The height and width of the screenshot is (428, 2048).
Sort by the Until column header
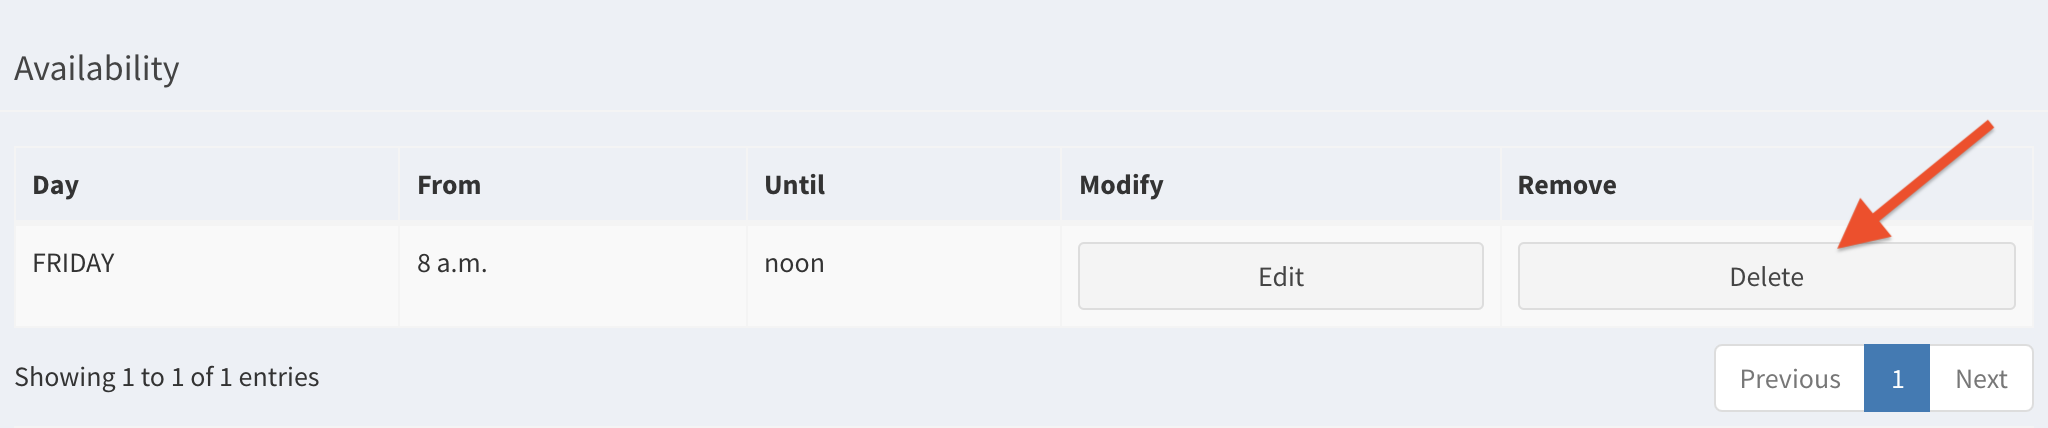pyautogui.click(x=795, y=185)
